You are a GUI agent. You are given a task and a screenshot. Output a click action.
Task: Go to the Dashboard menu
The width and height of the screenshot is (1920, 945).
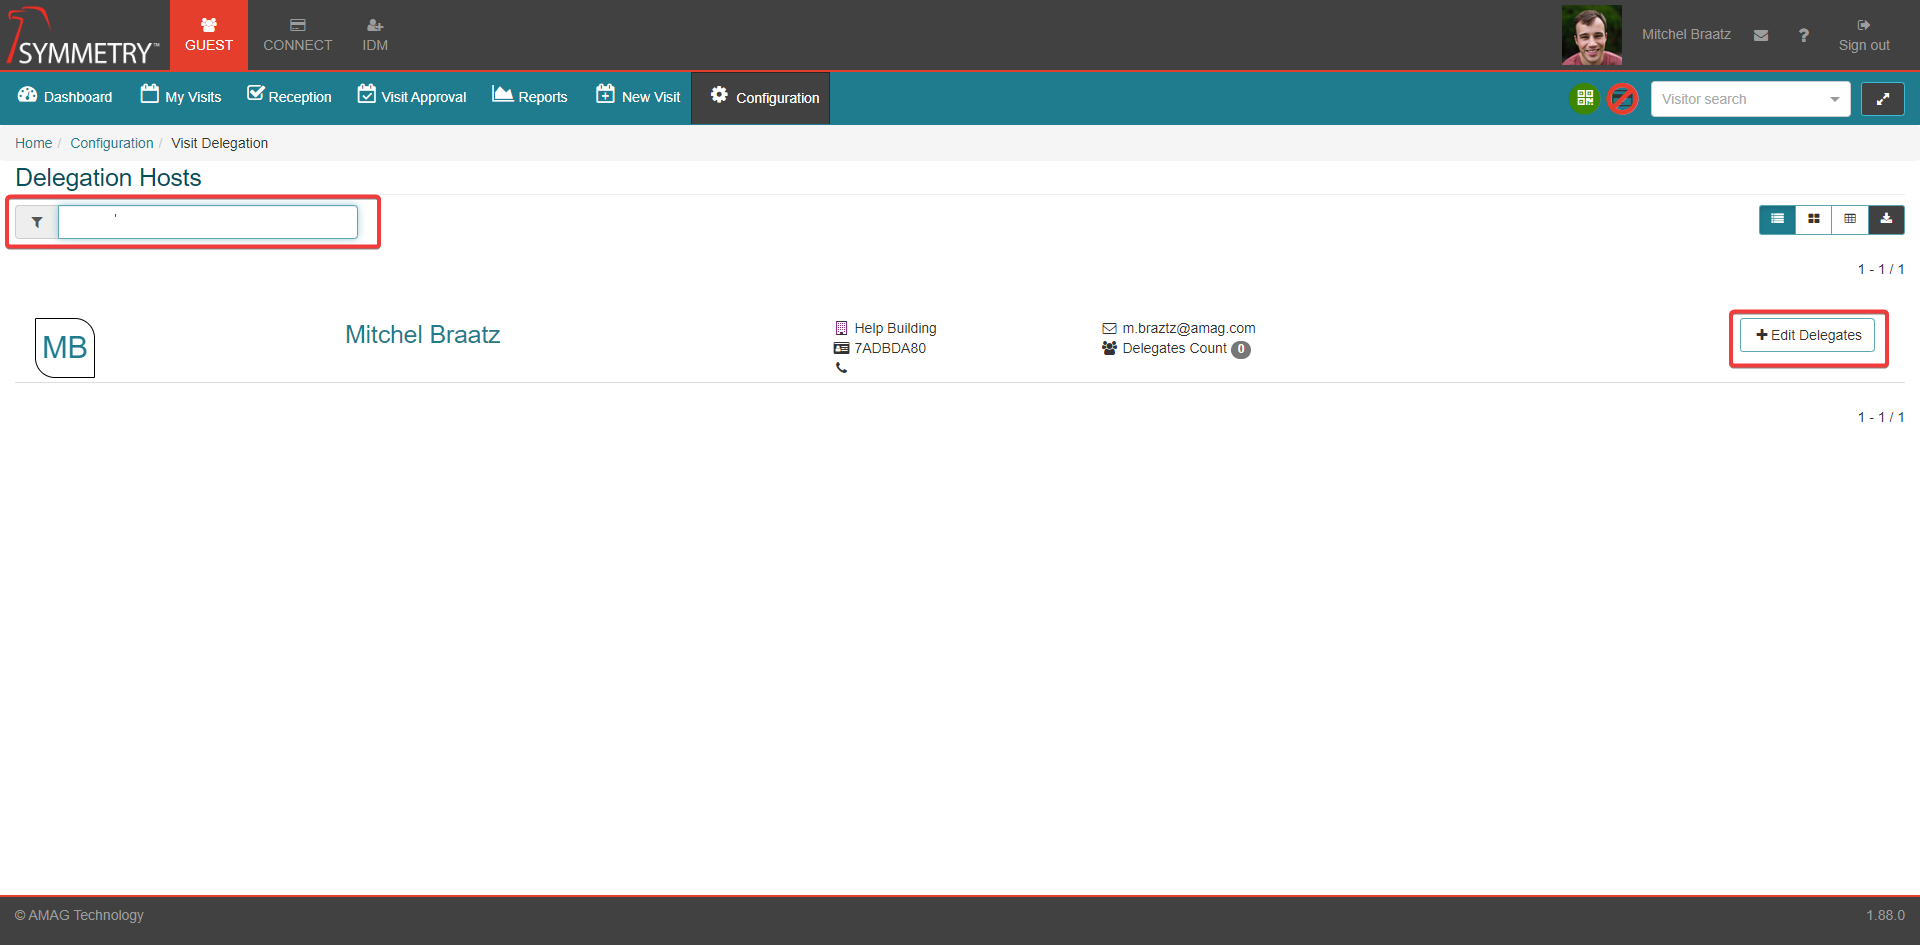click(65, 97)
